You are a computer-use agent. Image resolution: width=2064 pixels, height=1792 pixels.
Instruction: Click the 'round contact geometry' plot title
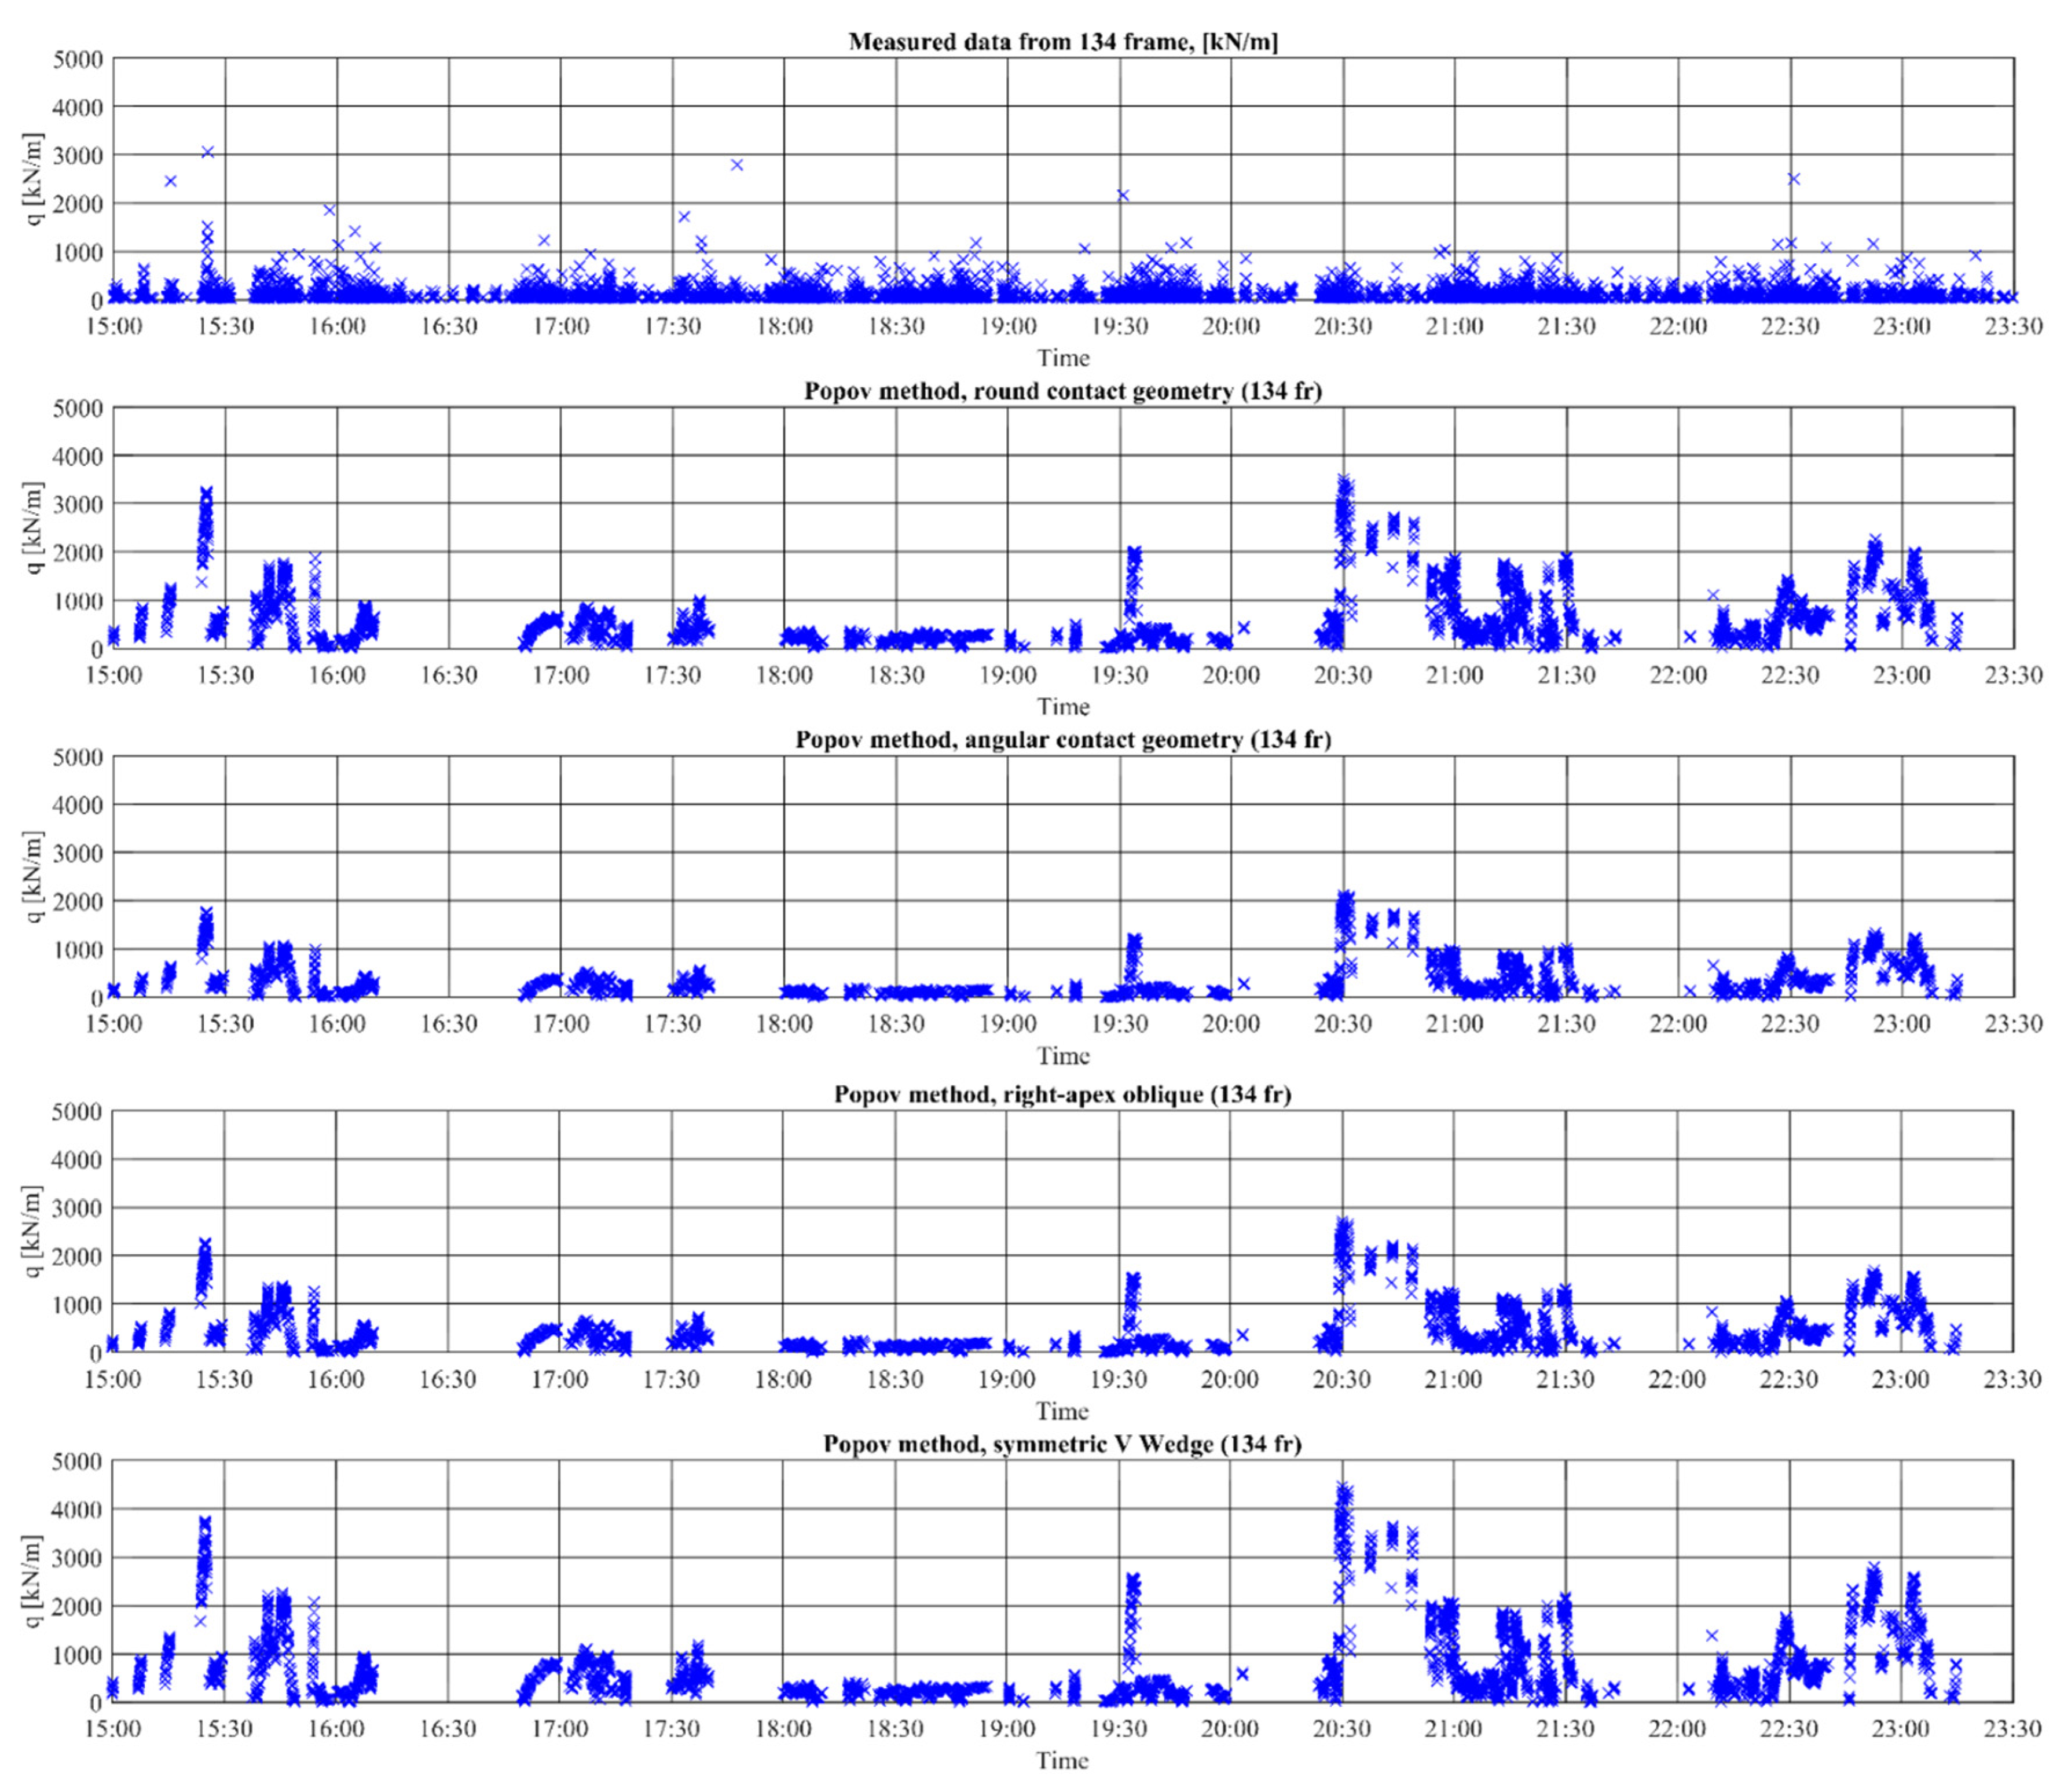(1062, 391)
